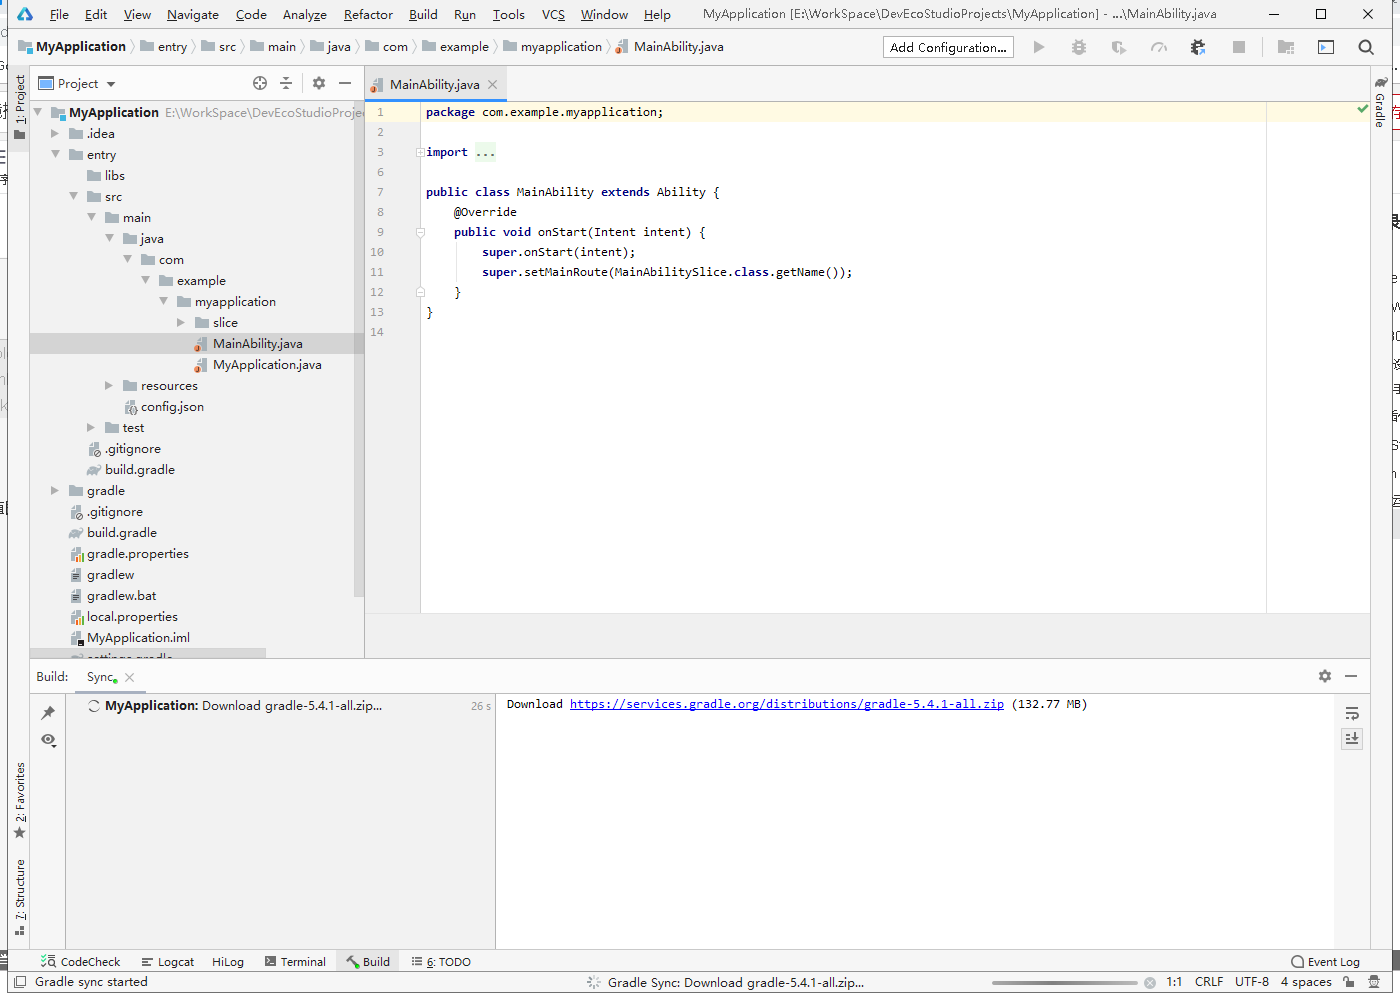Image resolution: width=1400 pixels, height=1000 pixels.
Task: Cancel the Gradle sync progress in the status bar
Action: pos(1150,982)
